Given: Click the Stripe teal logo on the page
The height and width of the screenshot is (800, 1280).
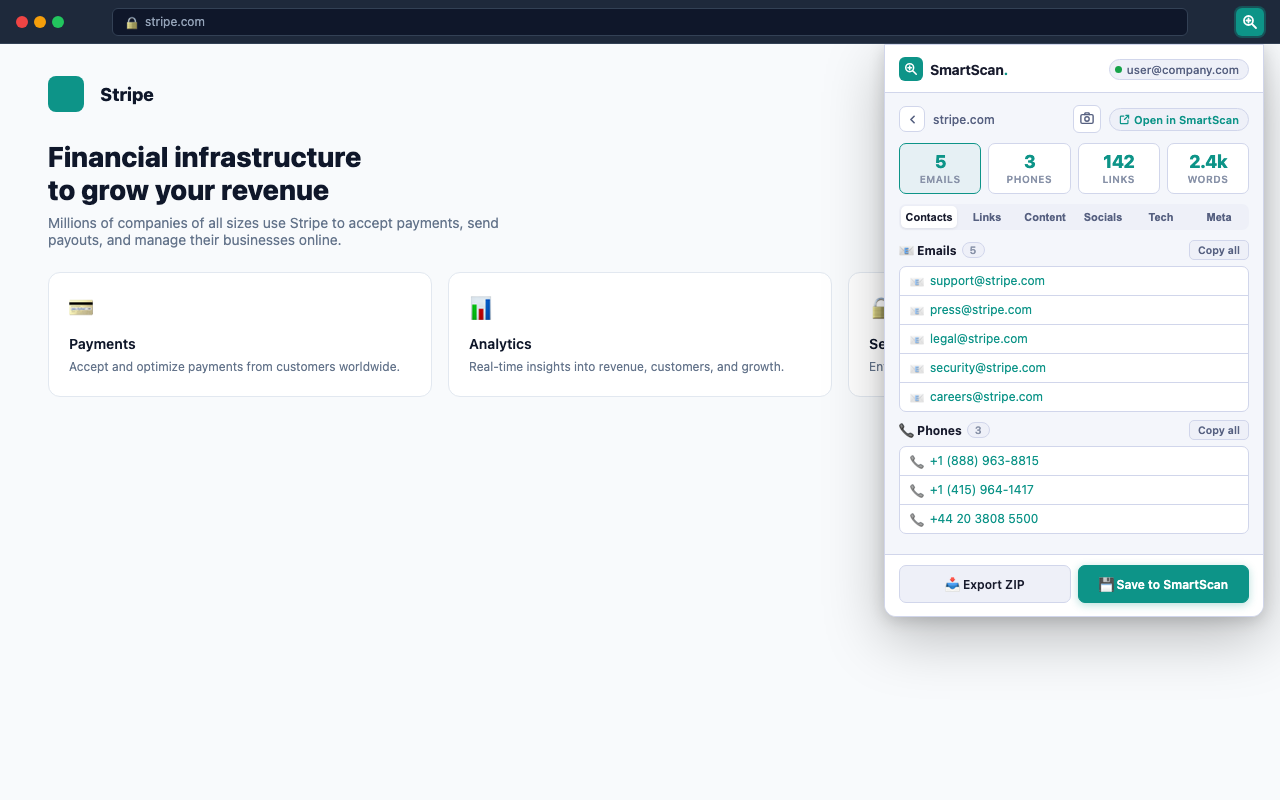Looking at the screenshot, I should point(66,94).
